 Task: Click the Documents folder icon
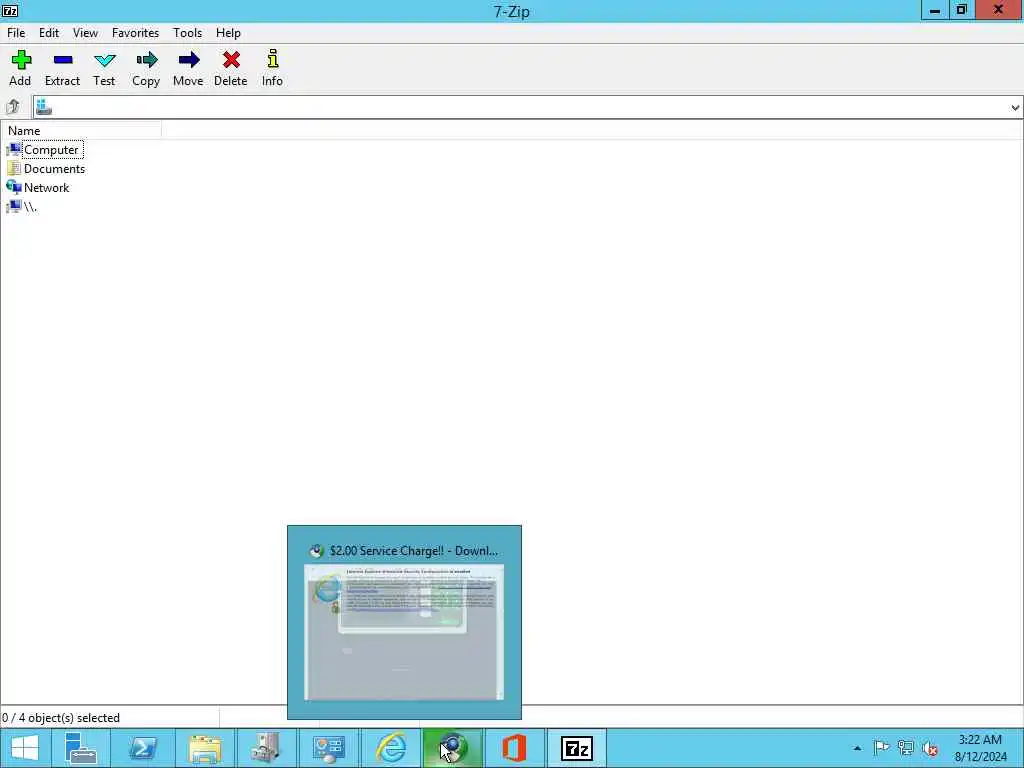click(13, 168)
